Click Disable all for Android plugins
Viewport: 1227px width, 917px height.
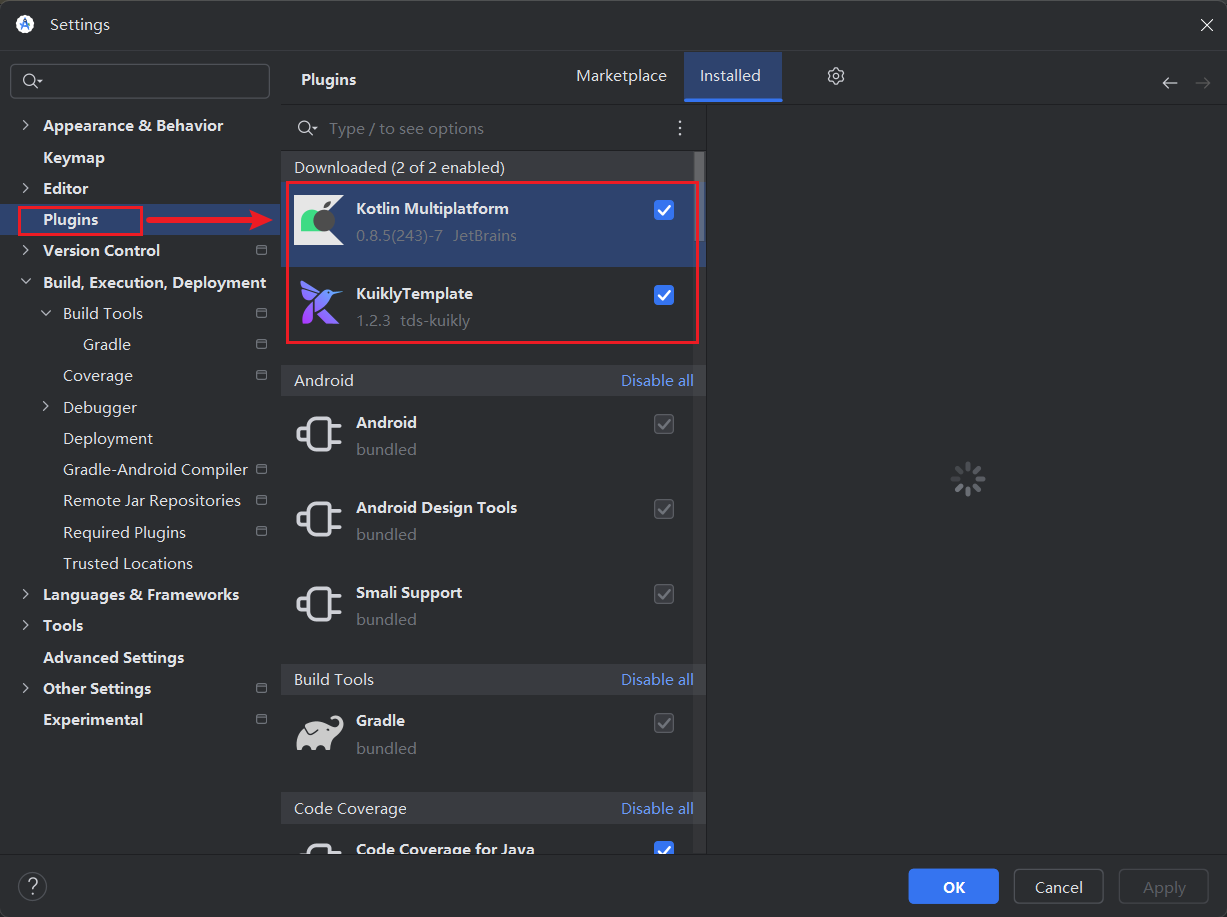tap(657, 380)
